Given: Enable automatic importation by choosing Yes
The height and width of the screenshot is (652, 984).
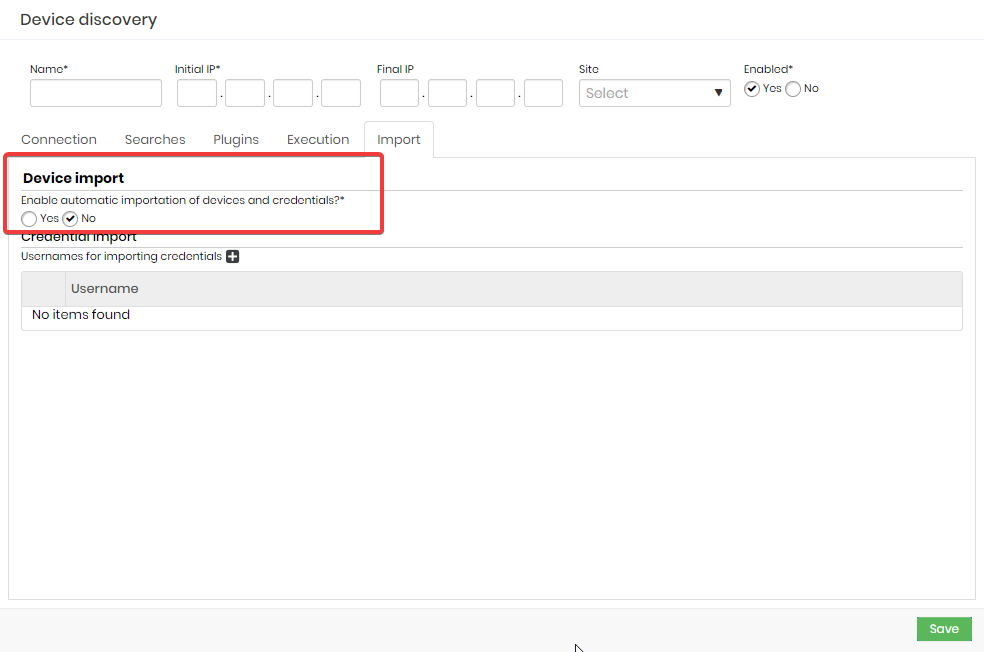Looking at the screenshot, I should click(29, 219).
